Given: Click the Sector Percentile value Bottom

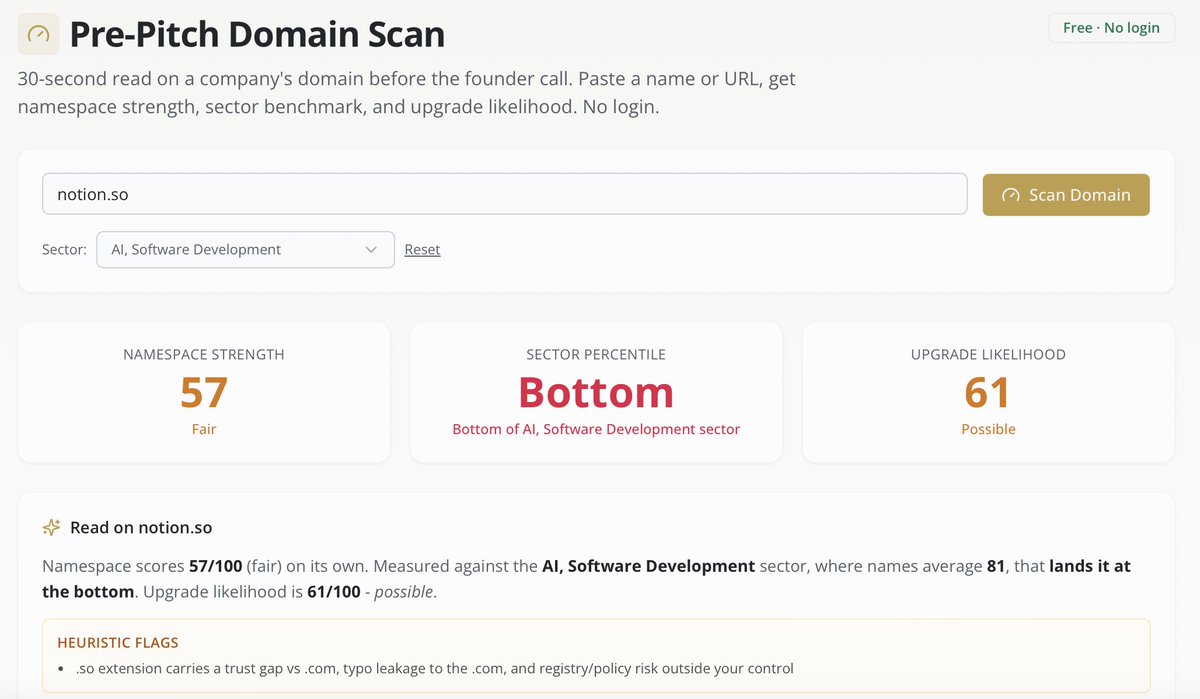Looking at the screenshot, I should [596, 392].
